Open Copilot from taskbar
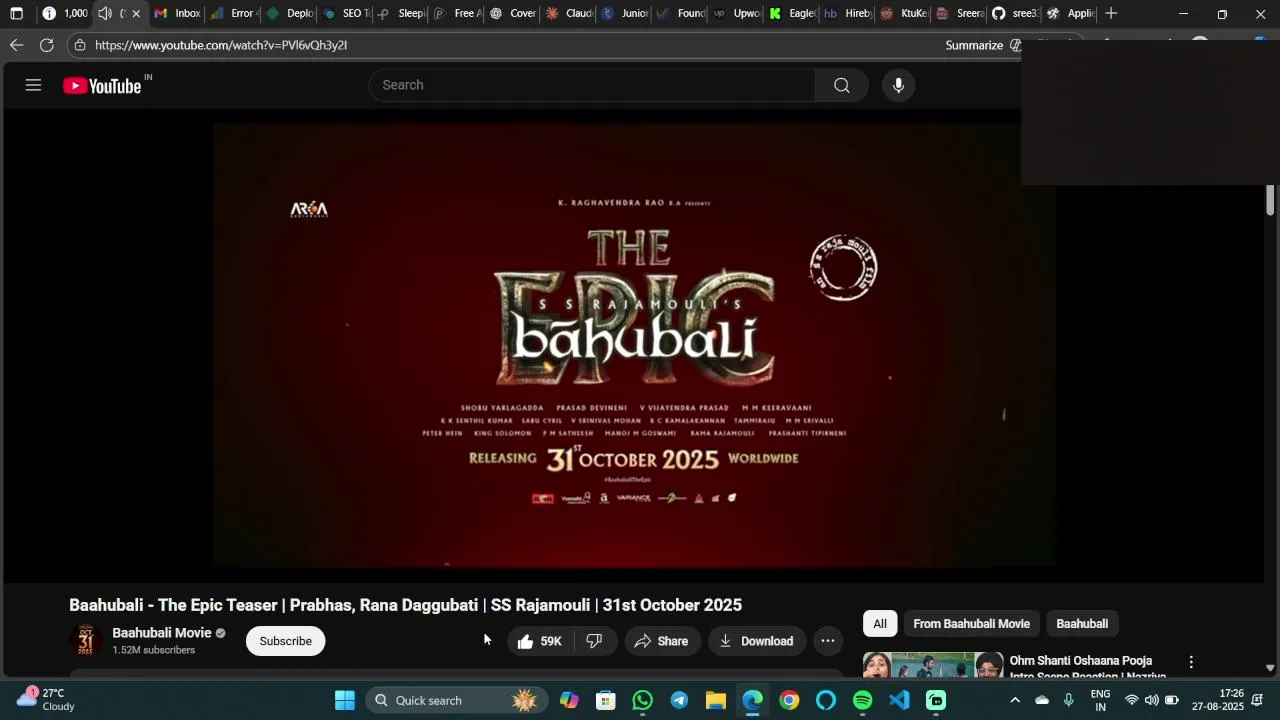 [x=569, y=700]
